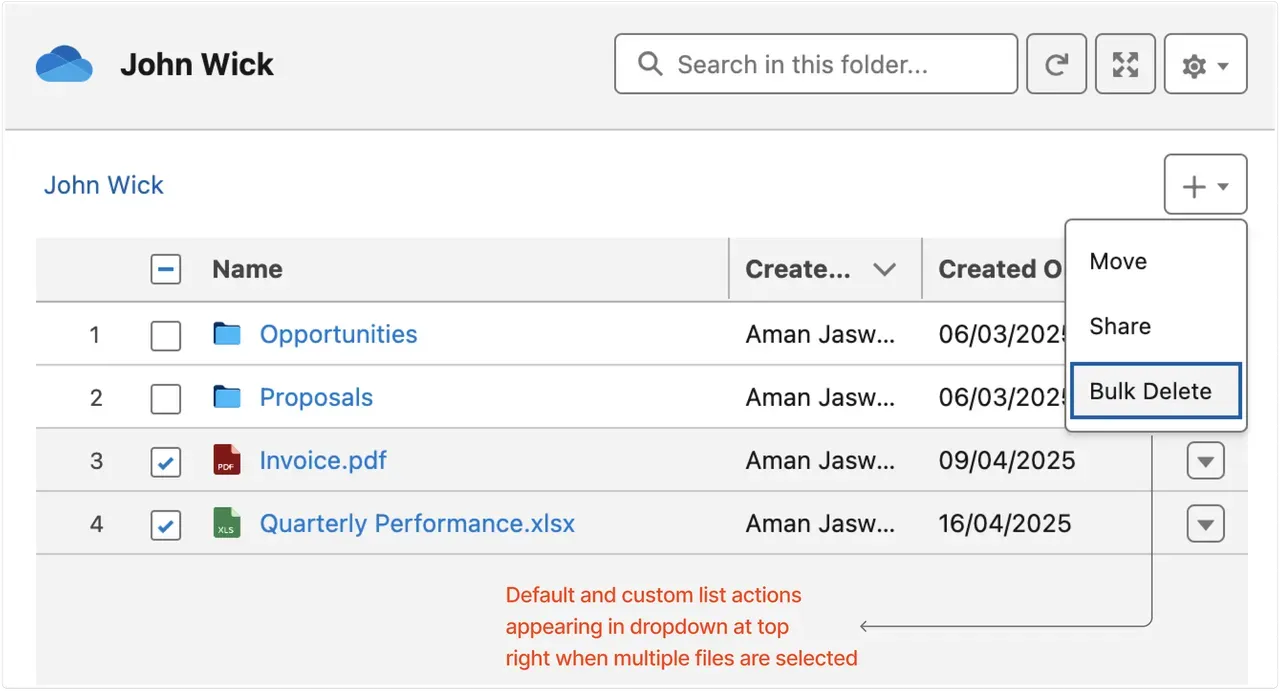This screenshot has height=691, width=1280.
Task: Uncheck the Invoice.pdf row checkbox
Action: point(165,461)
